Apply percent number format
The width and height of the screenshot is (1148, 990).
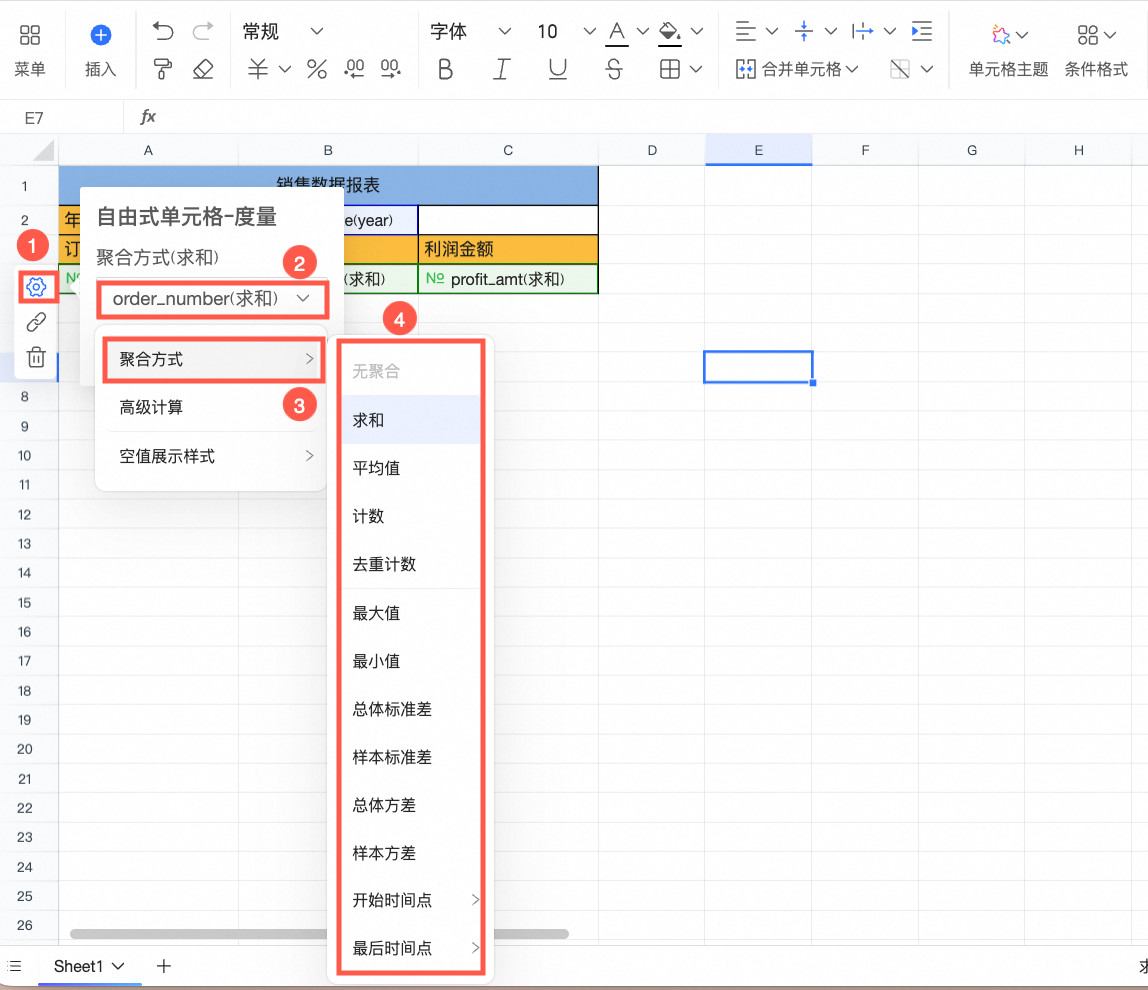point(316,69)
